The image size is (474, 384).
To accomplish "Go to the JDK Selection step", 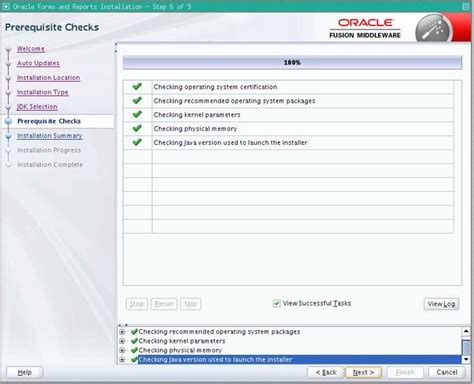I will (37, 107).
